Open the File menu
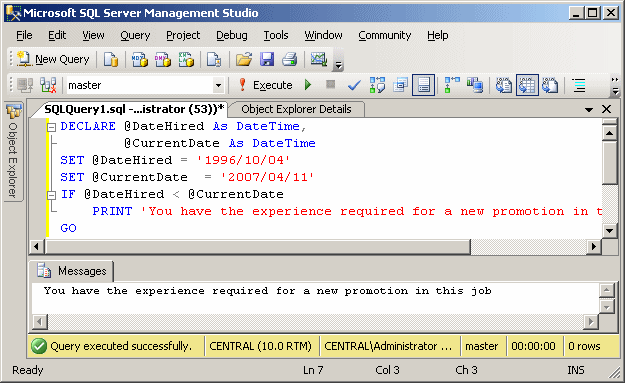Screen dimensions: 625x383 point(24,35)
